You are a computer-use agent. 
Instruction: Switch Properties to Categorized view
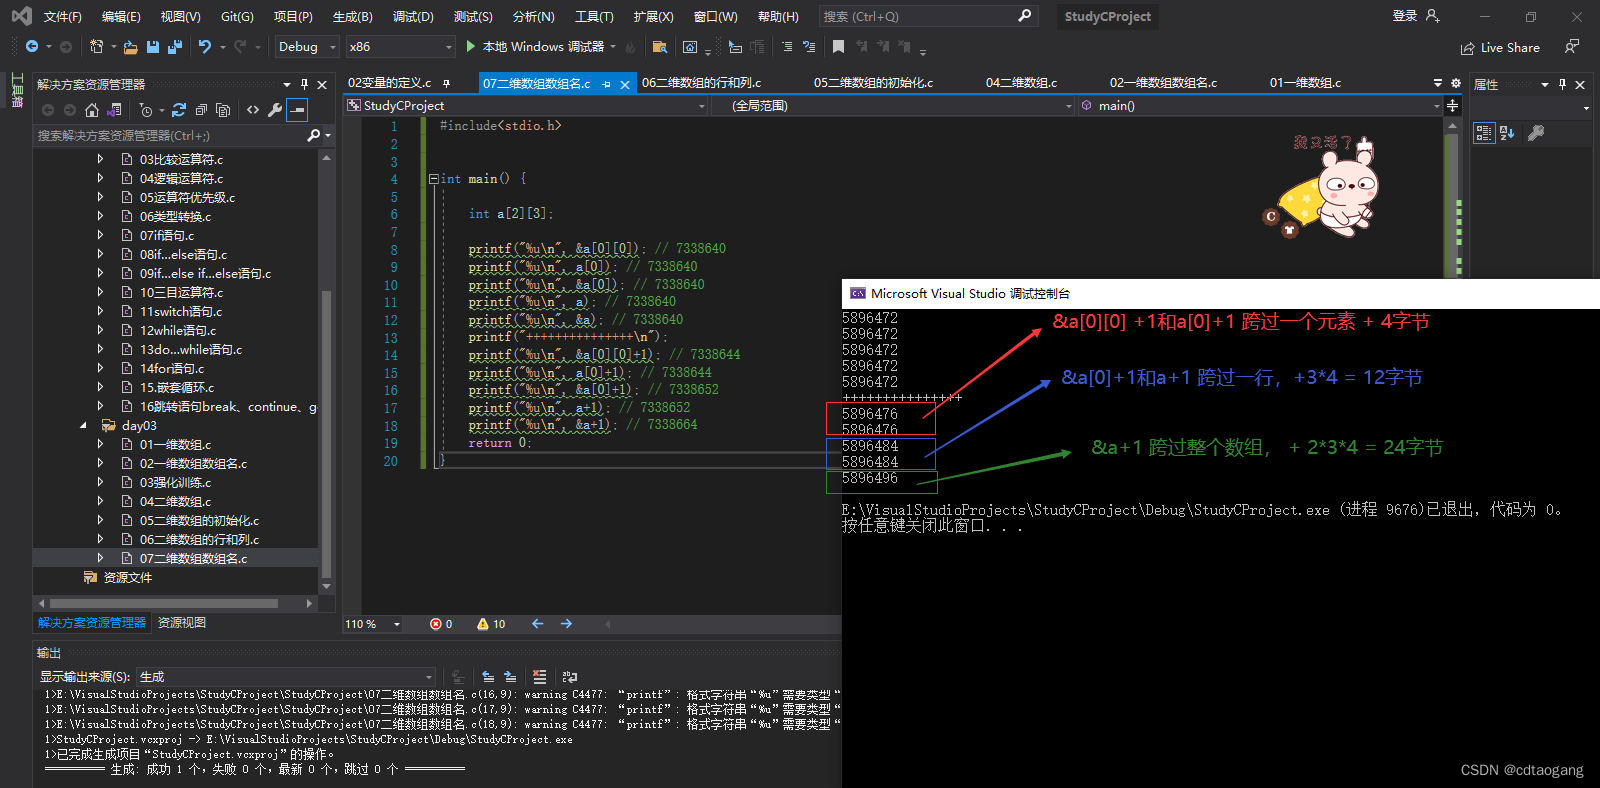pyautogui.click(x=1484, y=133)
